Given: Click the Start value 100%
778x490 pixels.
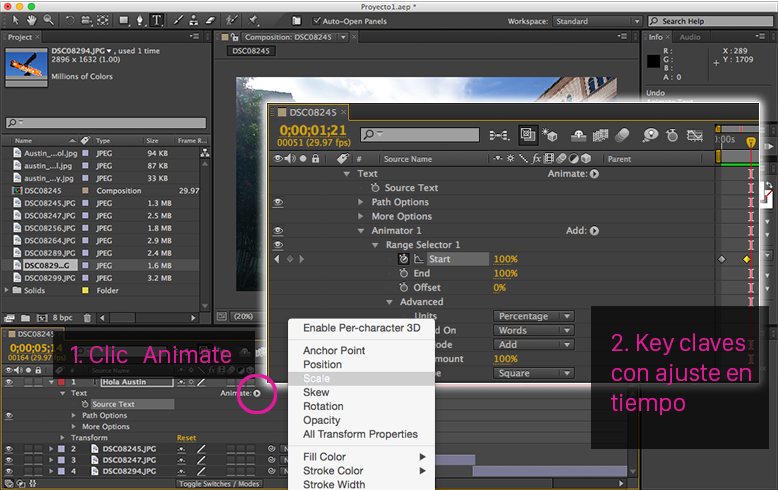Looking at the screenshot, I should click(x=506, y=259).
